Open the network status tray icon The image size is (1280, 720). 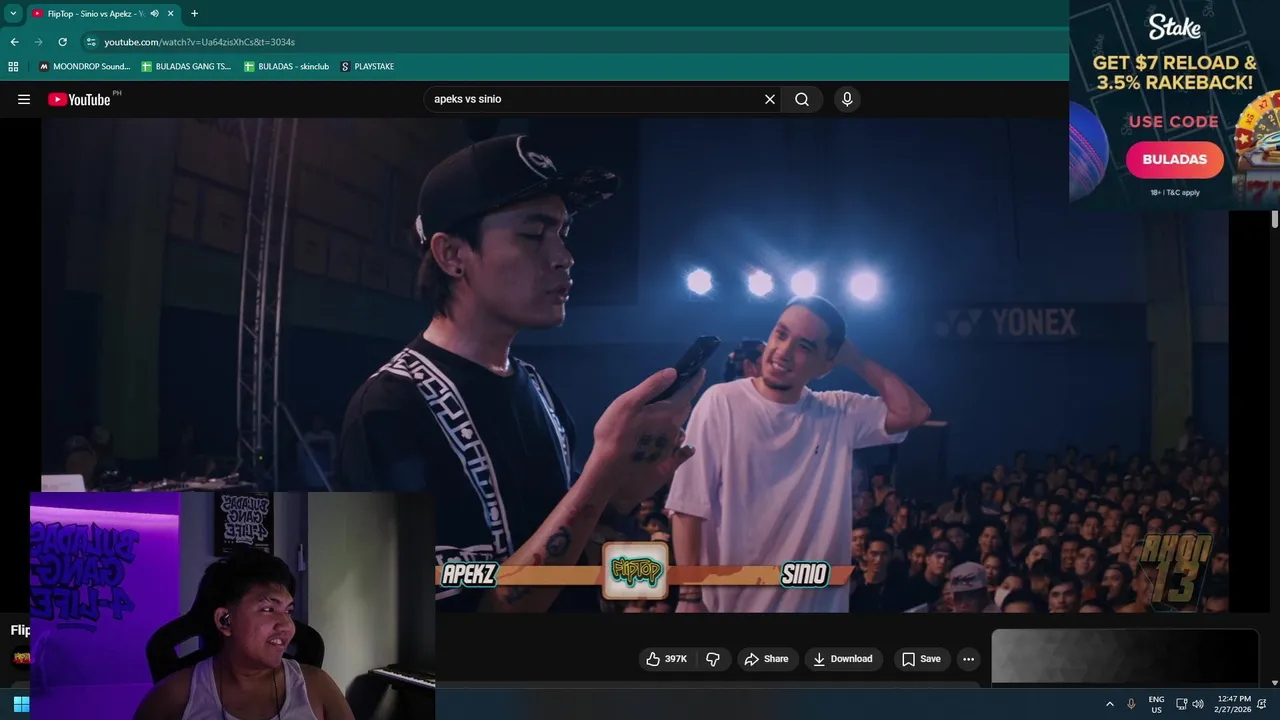(1181, 704)
